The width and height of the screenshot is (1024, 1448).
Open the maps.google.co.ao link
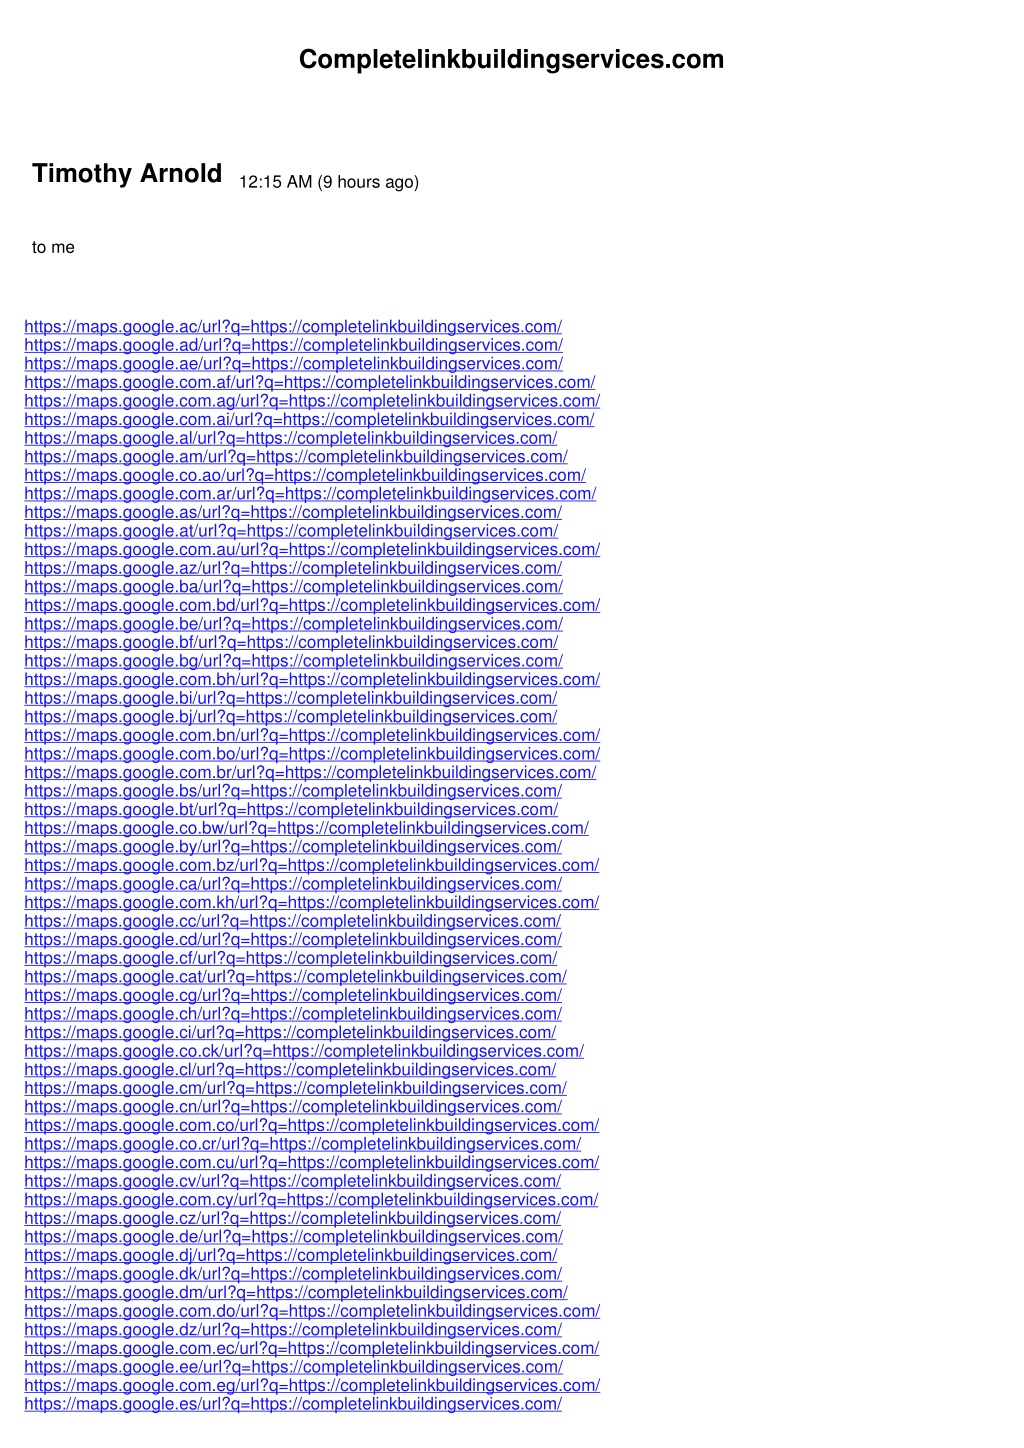click(x=305, y=475)
